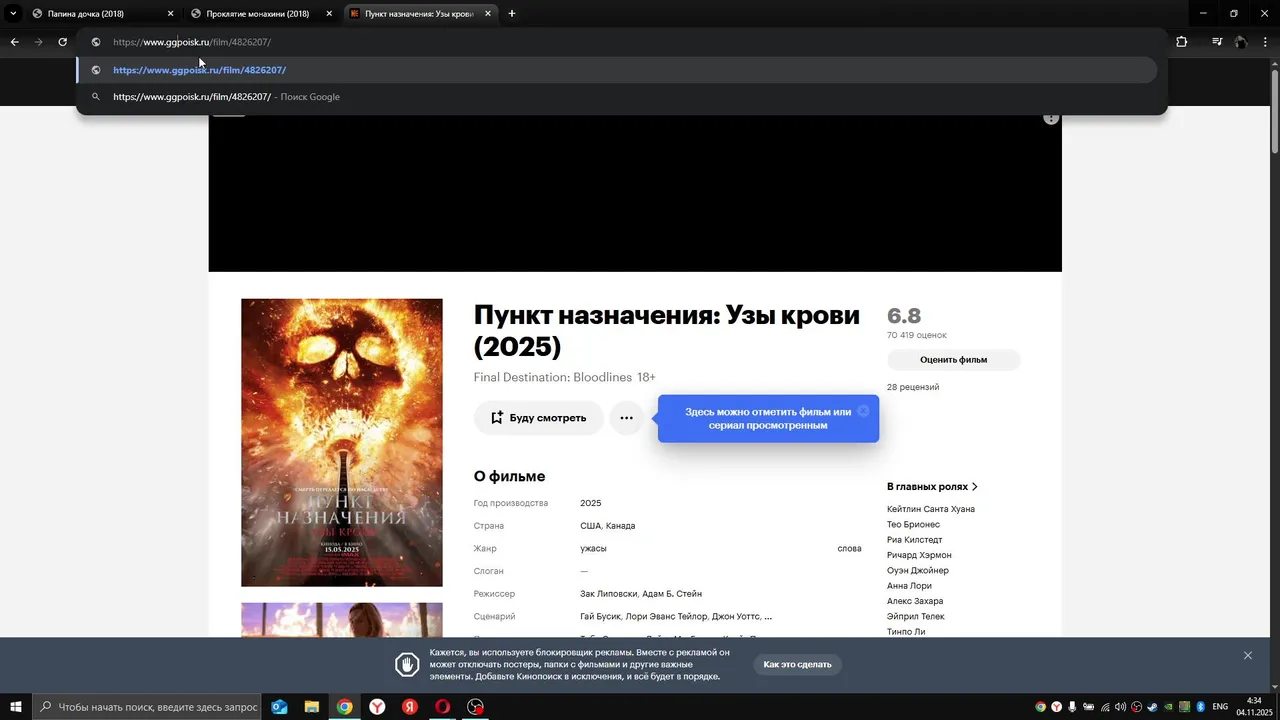
Task: Open actor 'Кейтлин Санта Хуана' link
Action: tap(931, 509)
